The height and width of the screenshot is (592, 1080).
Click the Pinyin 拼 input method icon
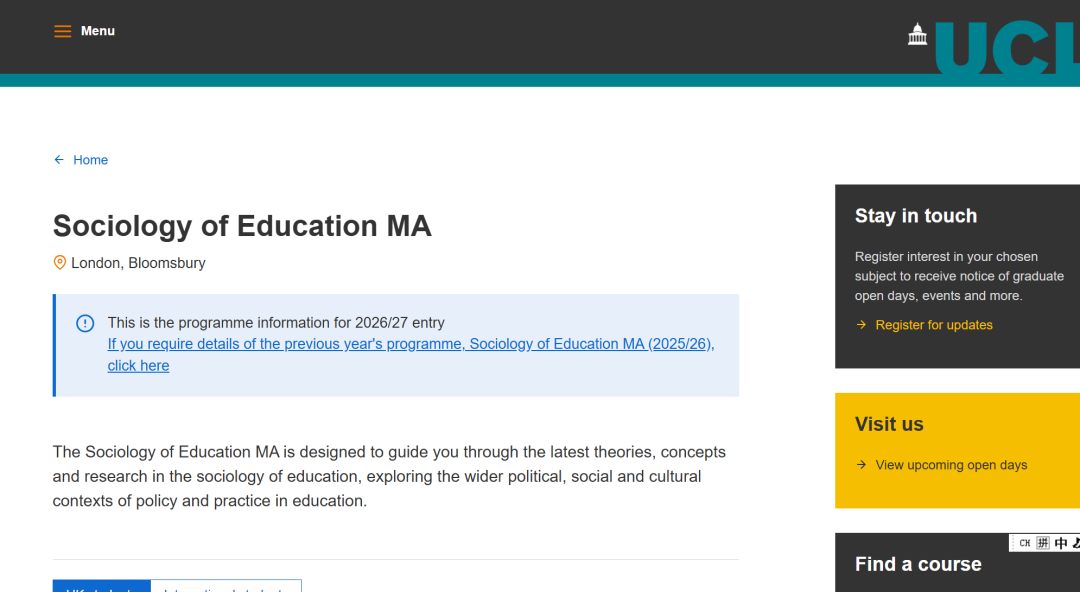point(1043,543)
